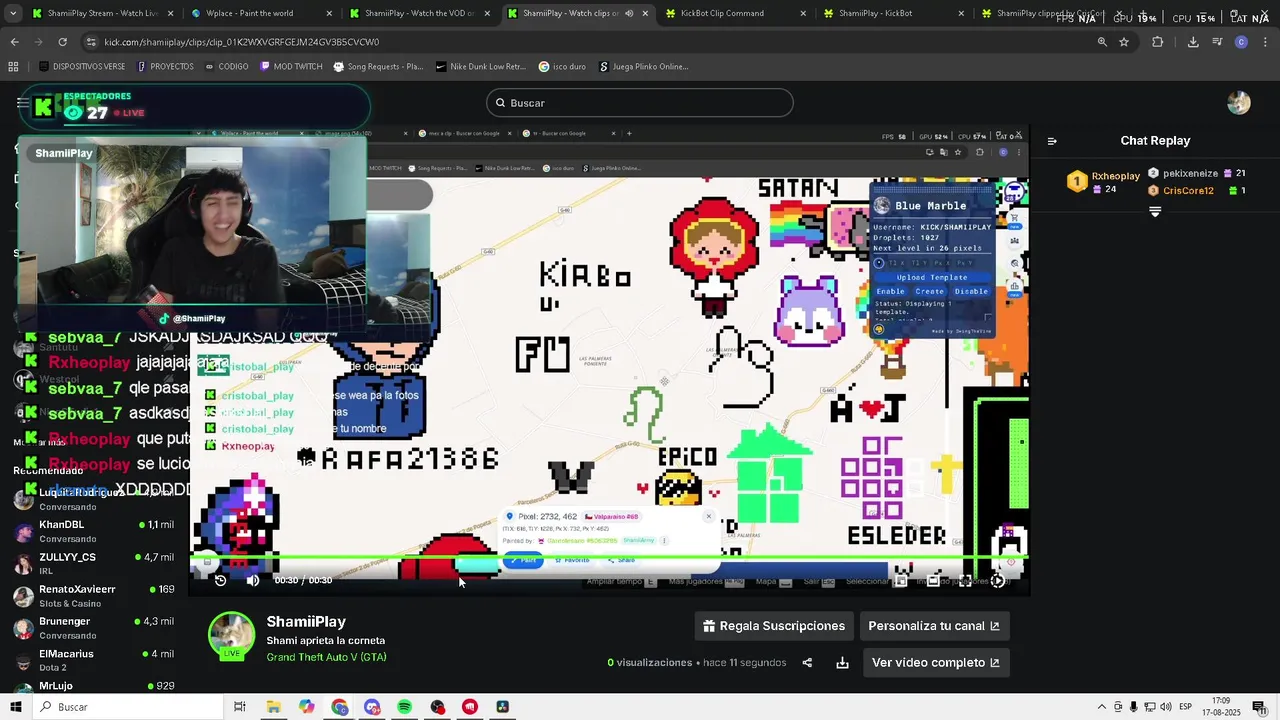Open the media control queue icon in toolbar

pyautogui.click(x=1217, y=42)
